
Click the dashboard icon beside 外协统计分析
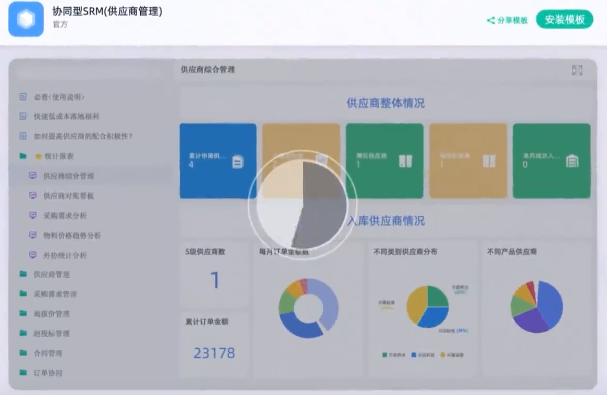33,254
